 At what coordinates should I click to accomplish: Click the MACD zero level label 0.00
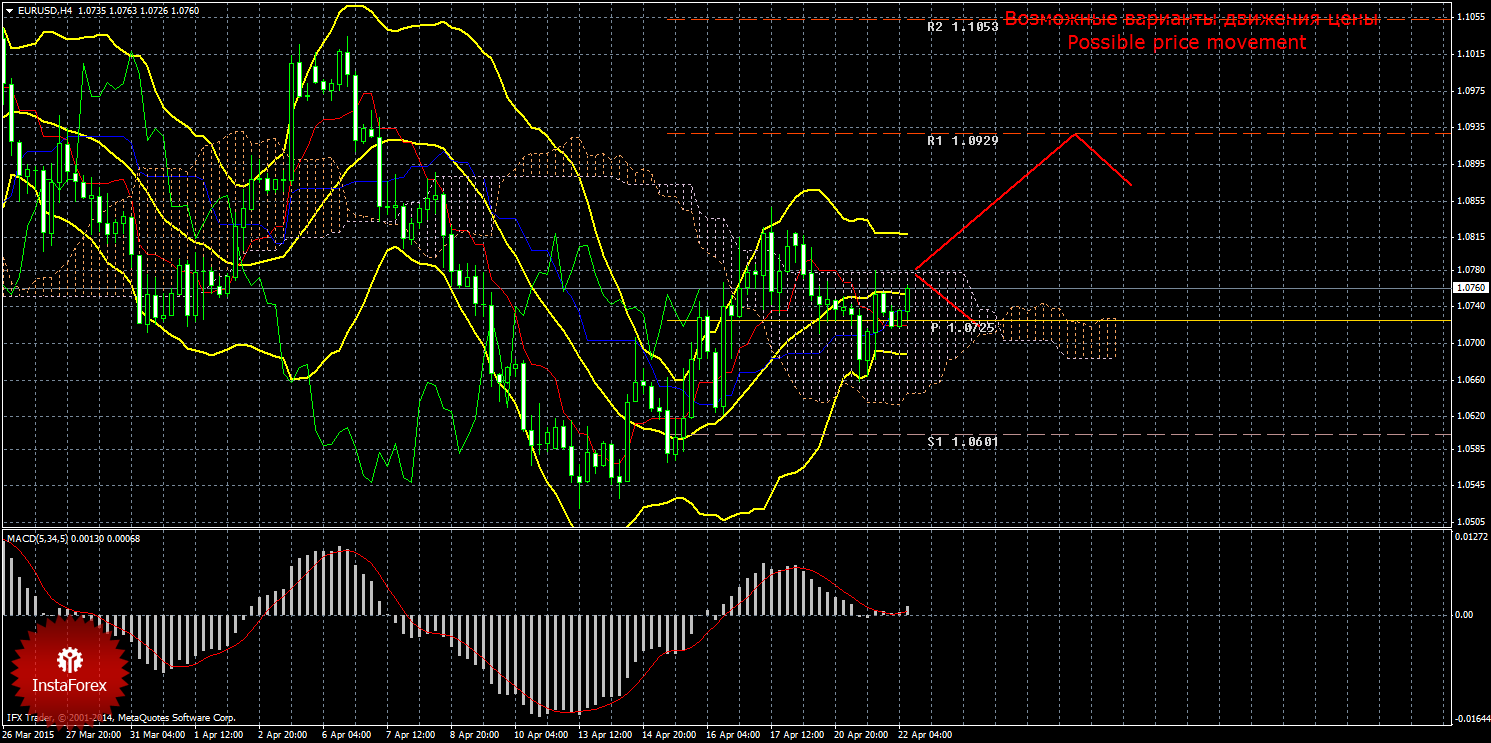(1465, 614)
